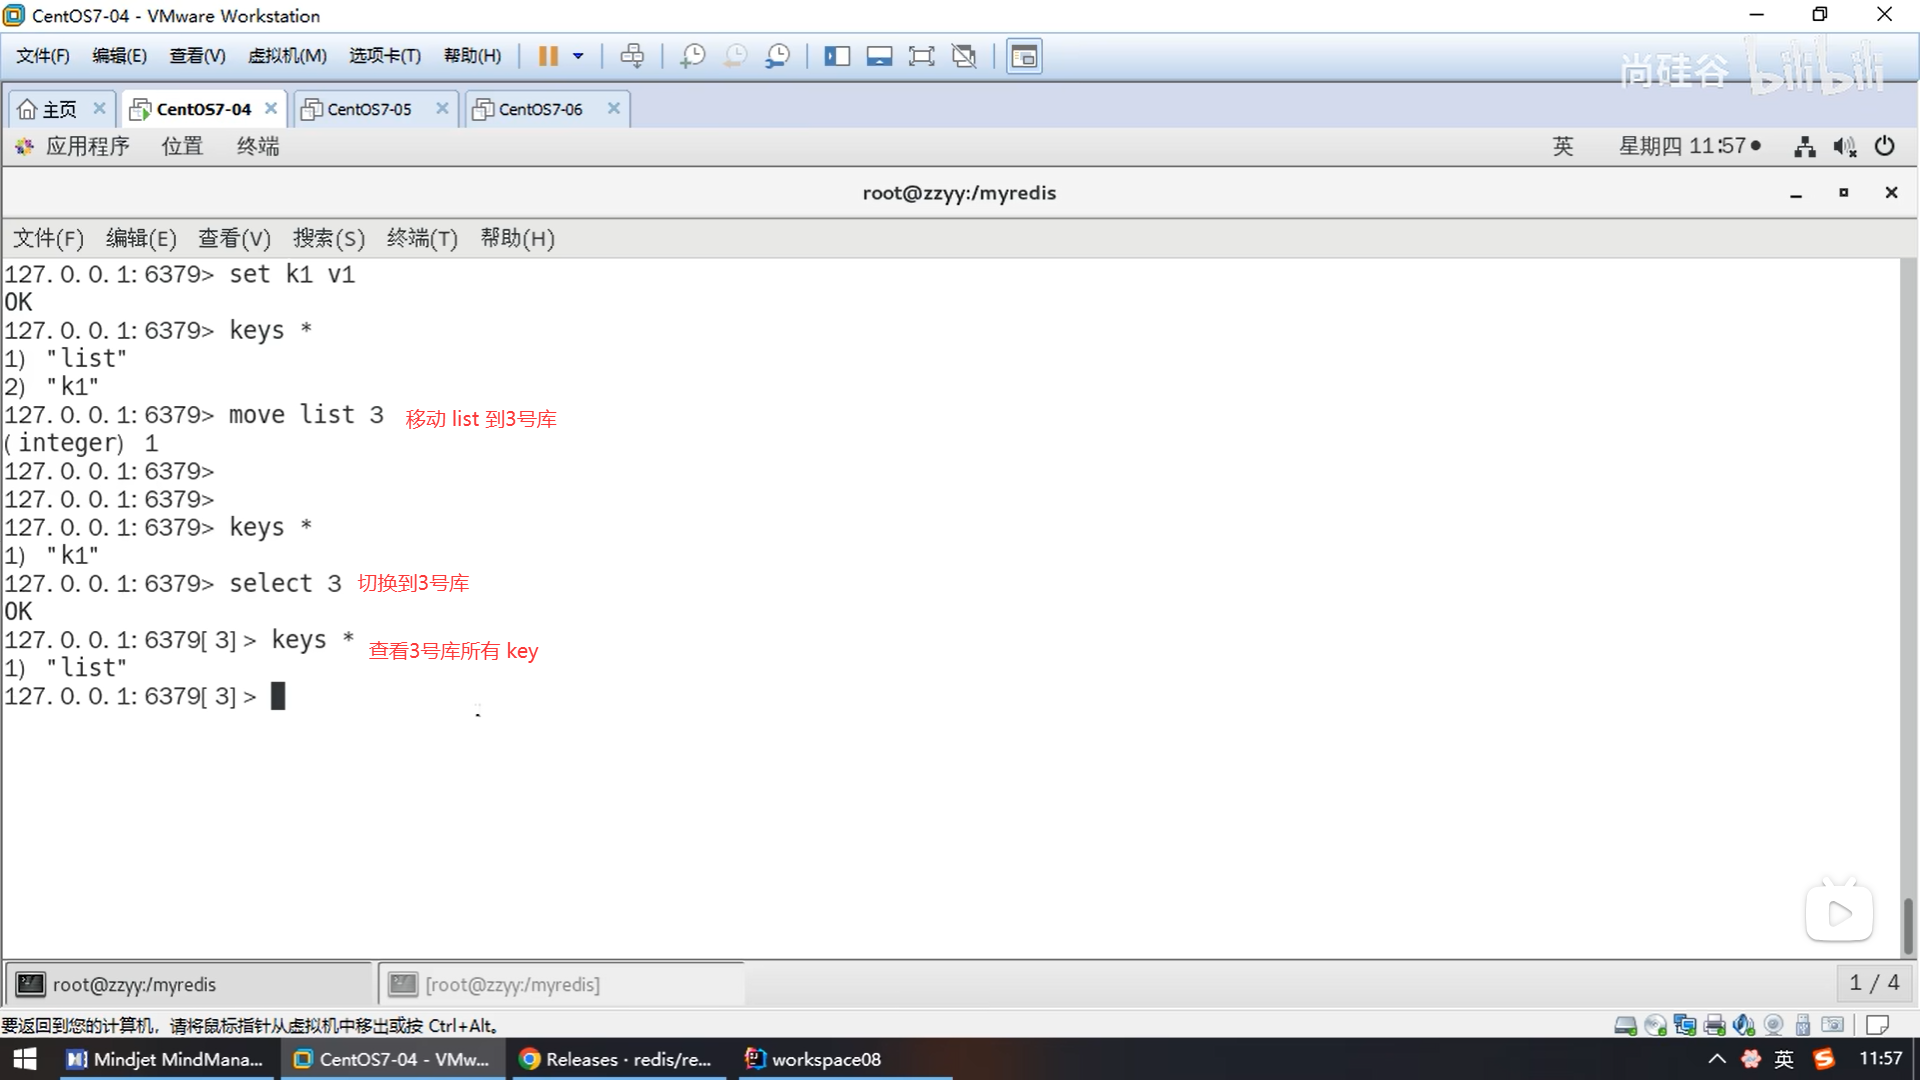Open the terminal's 搜索(S) menu
This screenshot has width=1920, height=1080.
tap(328, 238)
